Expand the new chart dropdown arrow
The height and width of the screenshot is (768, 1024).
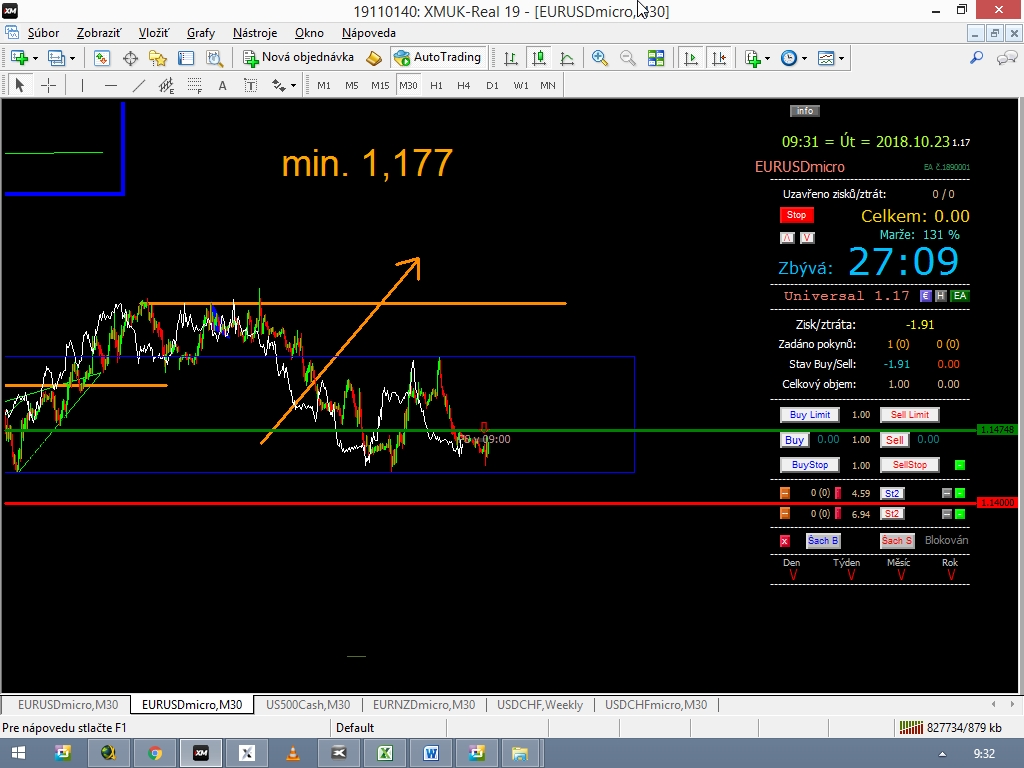click(35, 58)
